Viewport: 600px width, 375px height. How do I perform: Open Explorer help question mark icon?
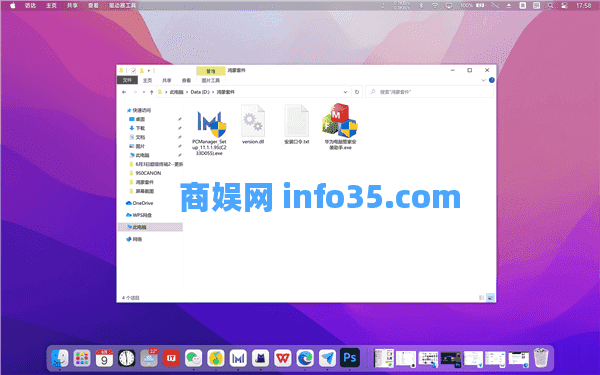point(492,80)
